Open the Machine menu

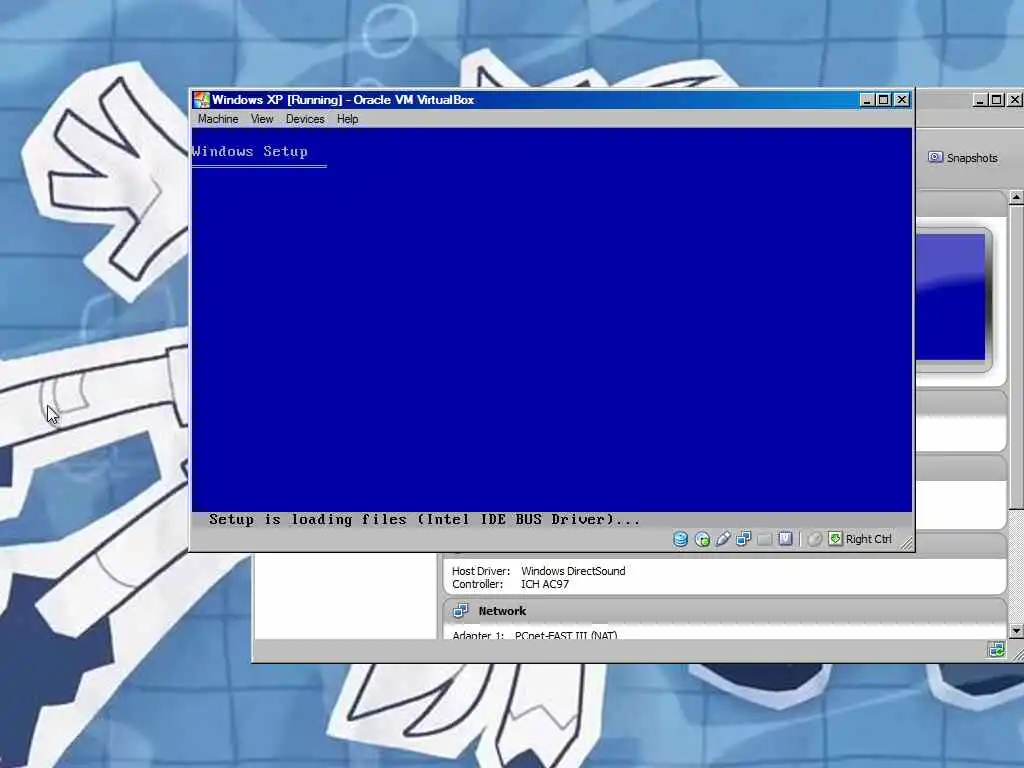218,119
